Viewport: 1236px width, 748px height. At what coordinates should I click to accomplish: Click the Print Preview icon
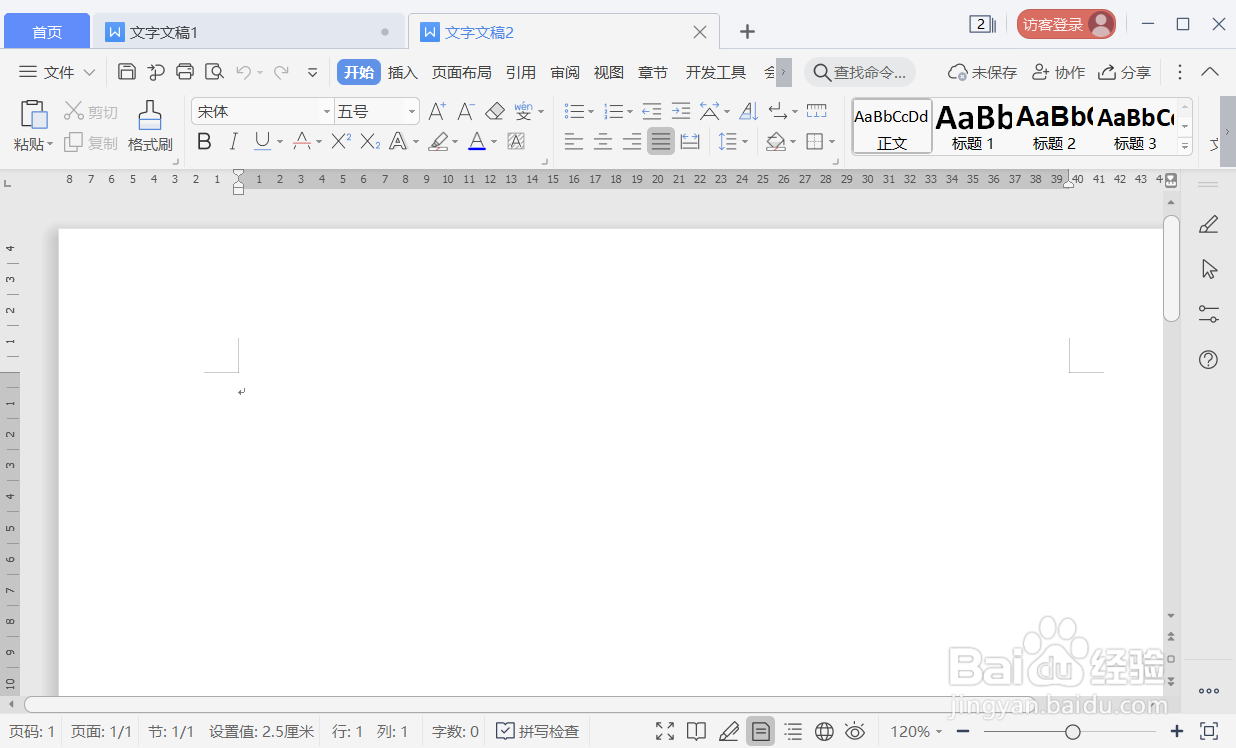[x=214, y=71]
